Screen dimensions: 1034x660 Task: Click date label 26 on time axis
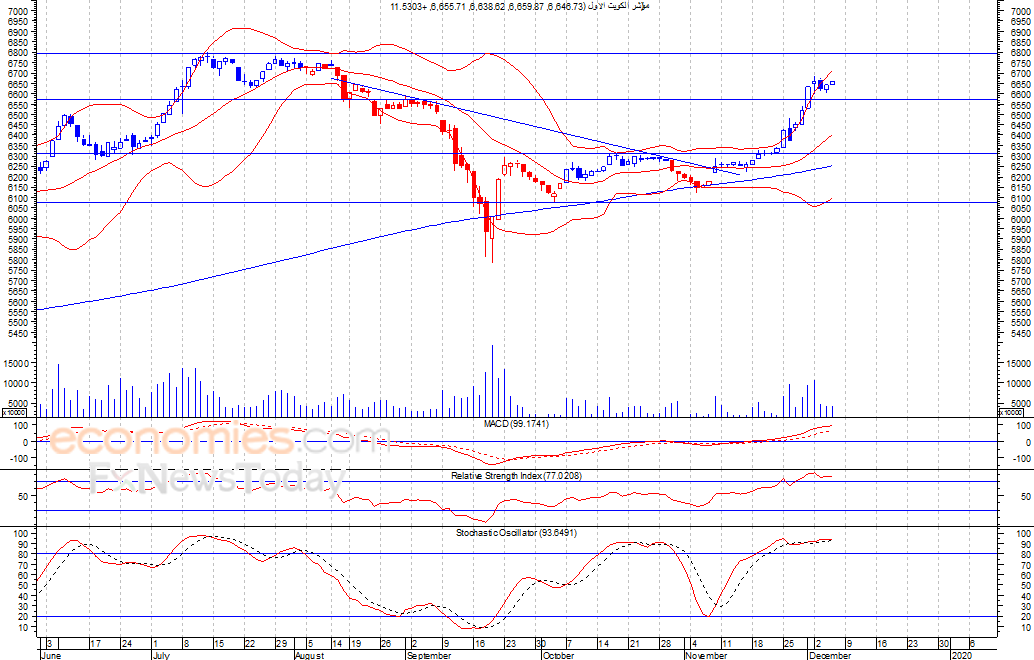(386, 644)
